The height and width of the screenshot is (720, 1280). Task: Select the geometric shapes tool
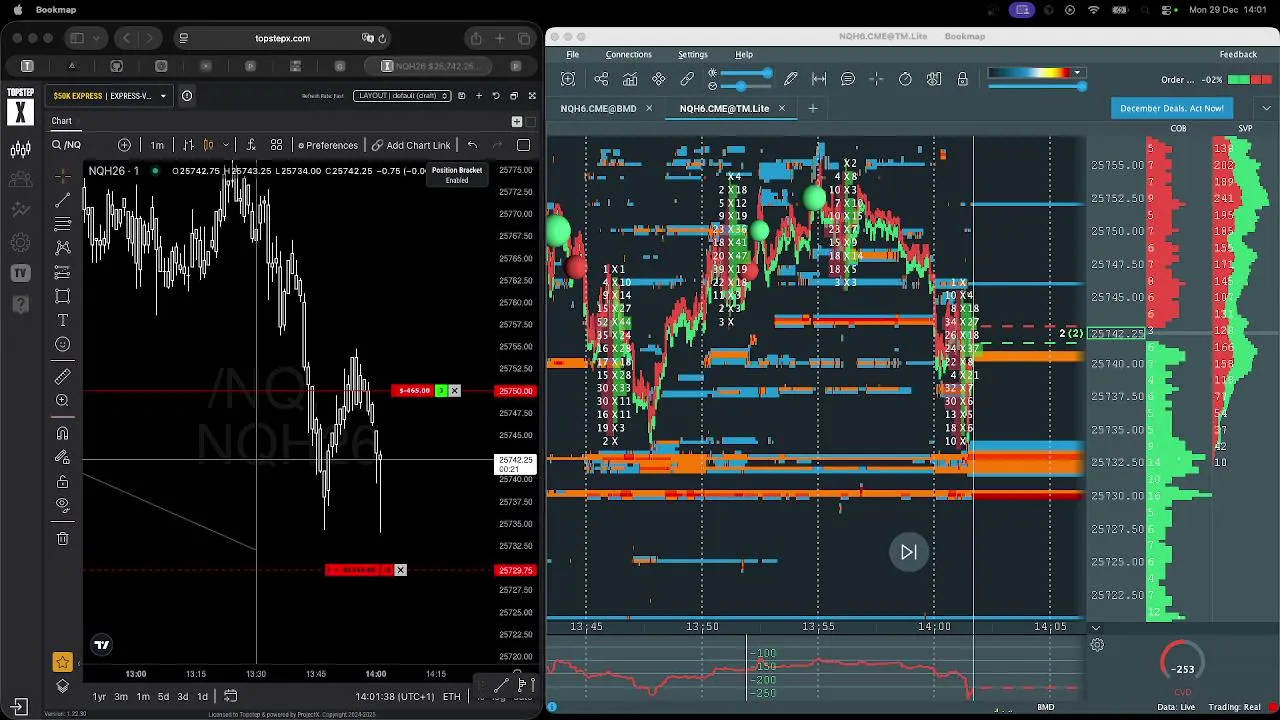(62, 296)
